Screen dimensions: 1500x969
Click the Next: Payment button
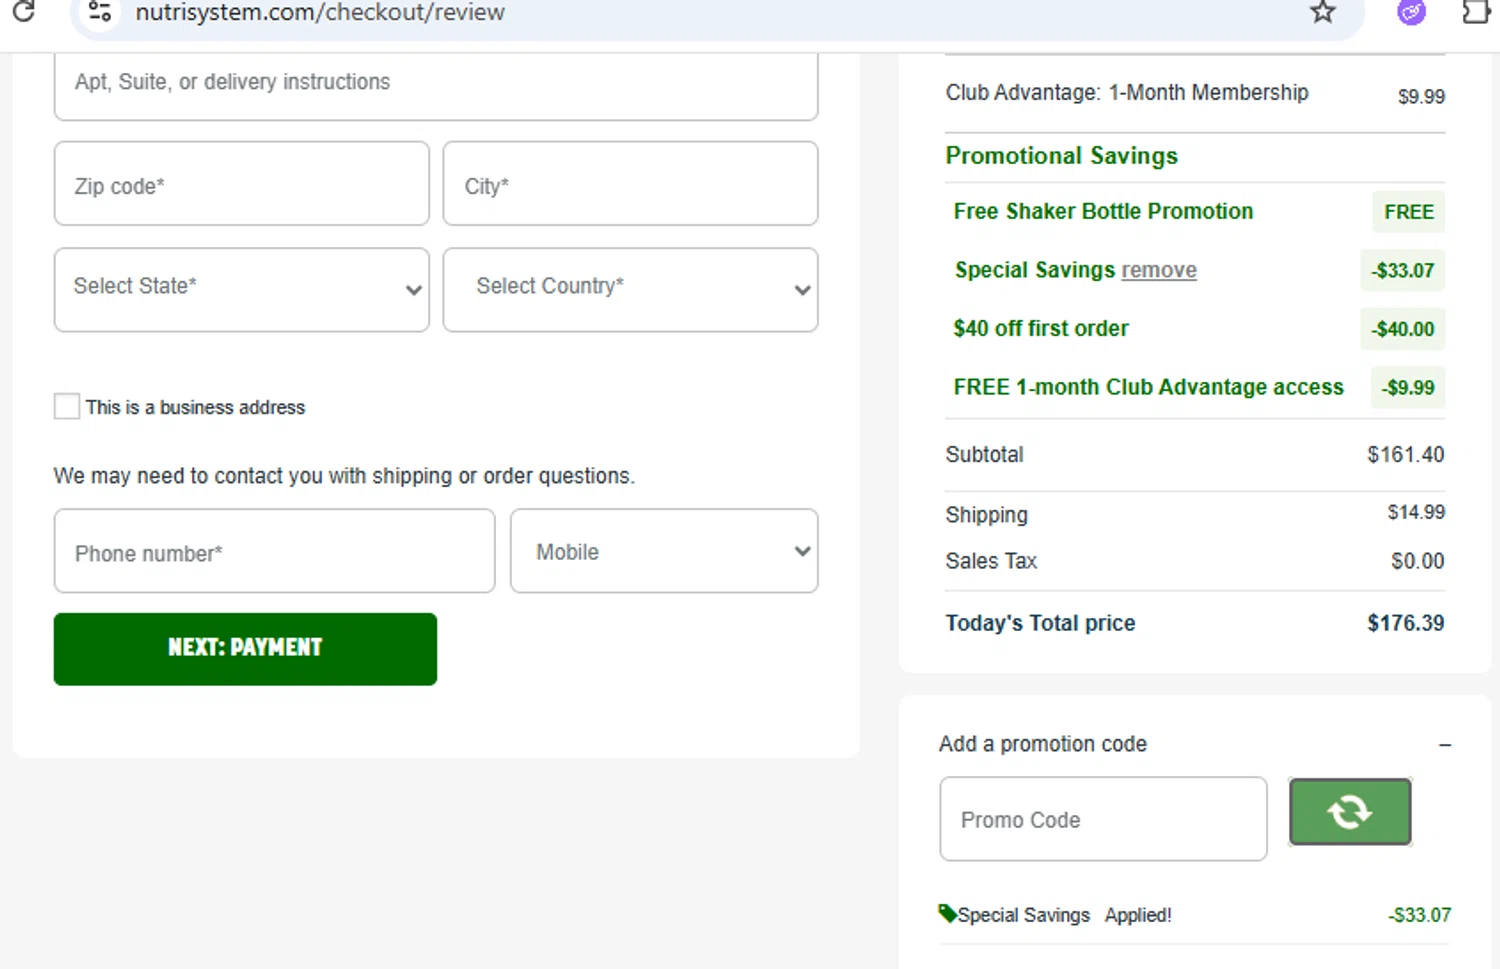[x=245, y=648]
